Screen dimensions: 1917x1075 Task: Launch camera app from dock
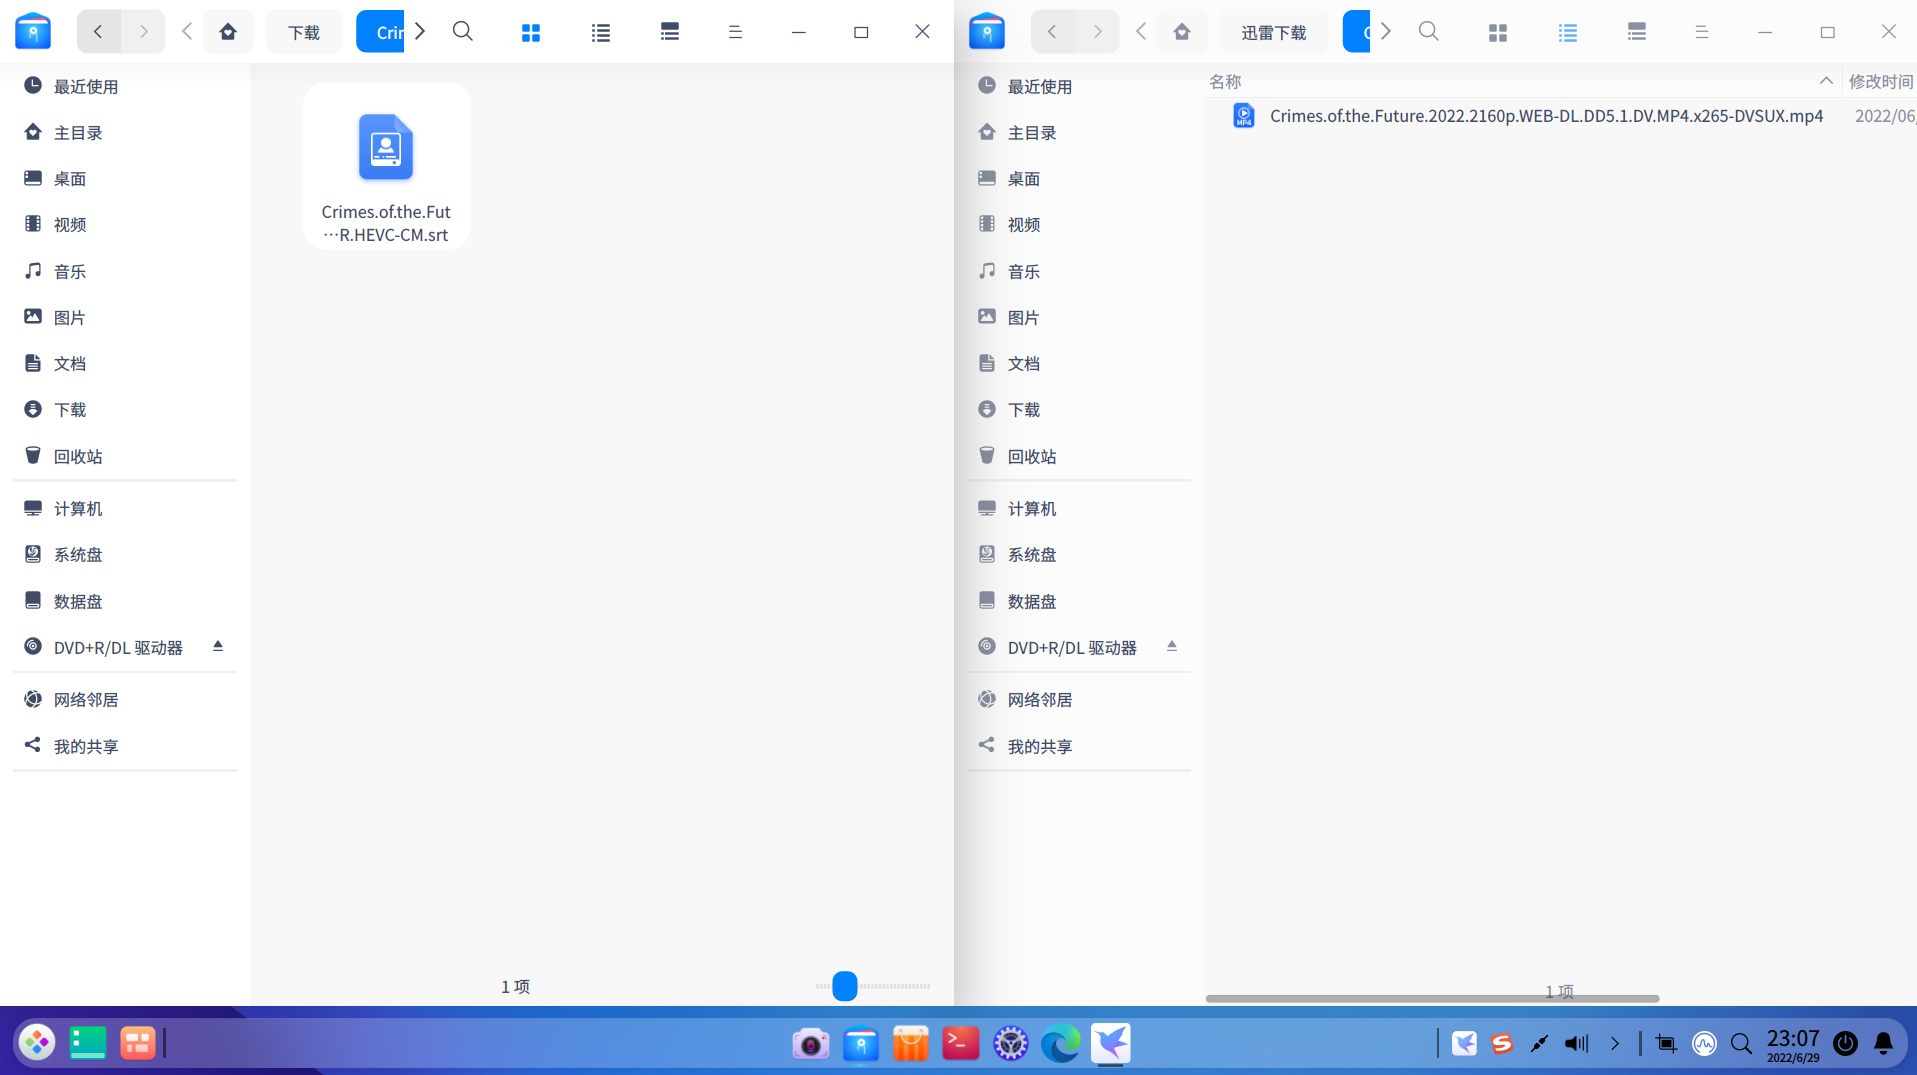(810, 1044)
